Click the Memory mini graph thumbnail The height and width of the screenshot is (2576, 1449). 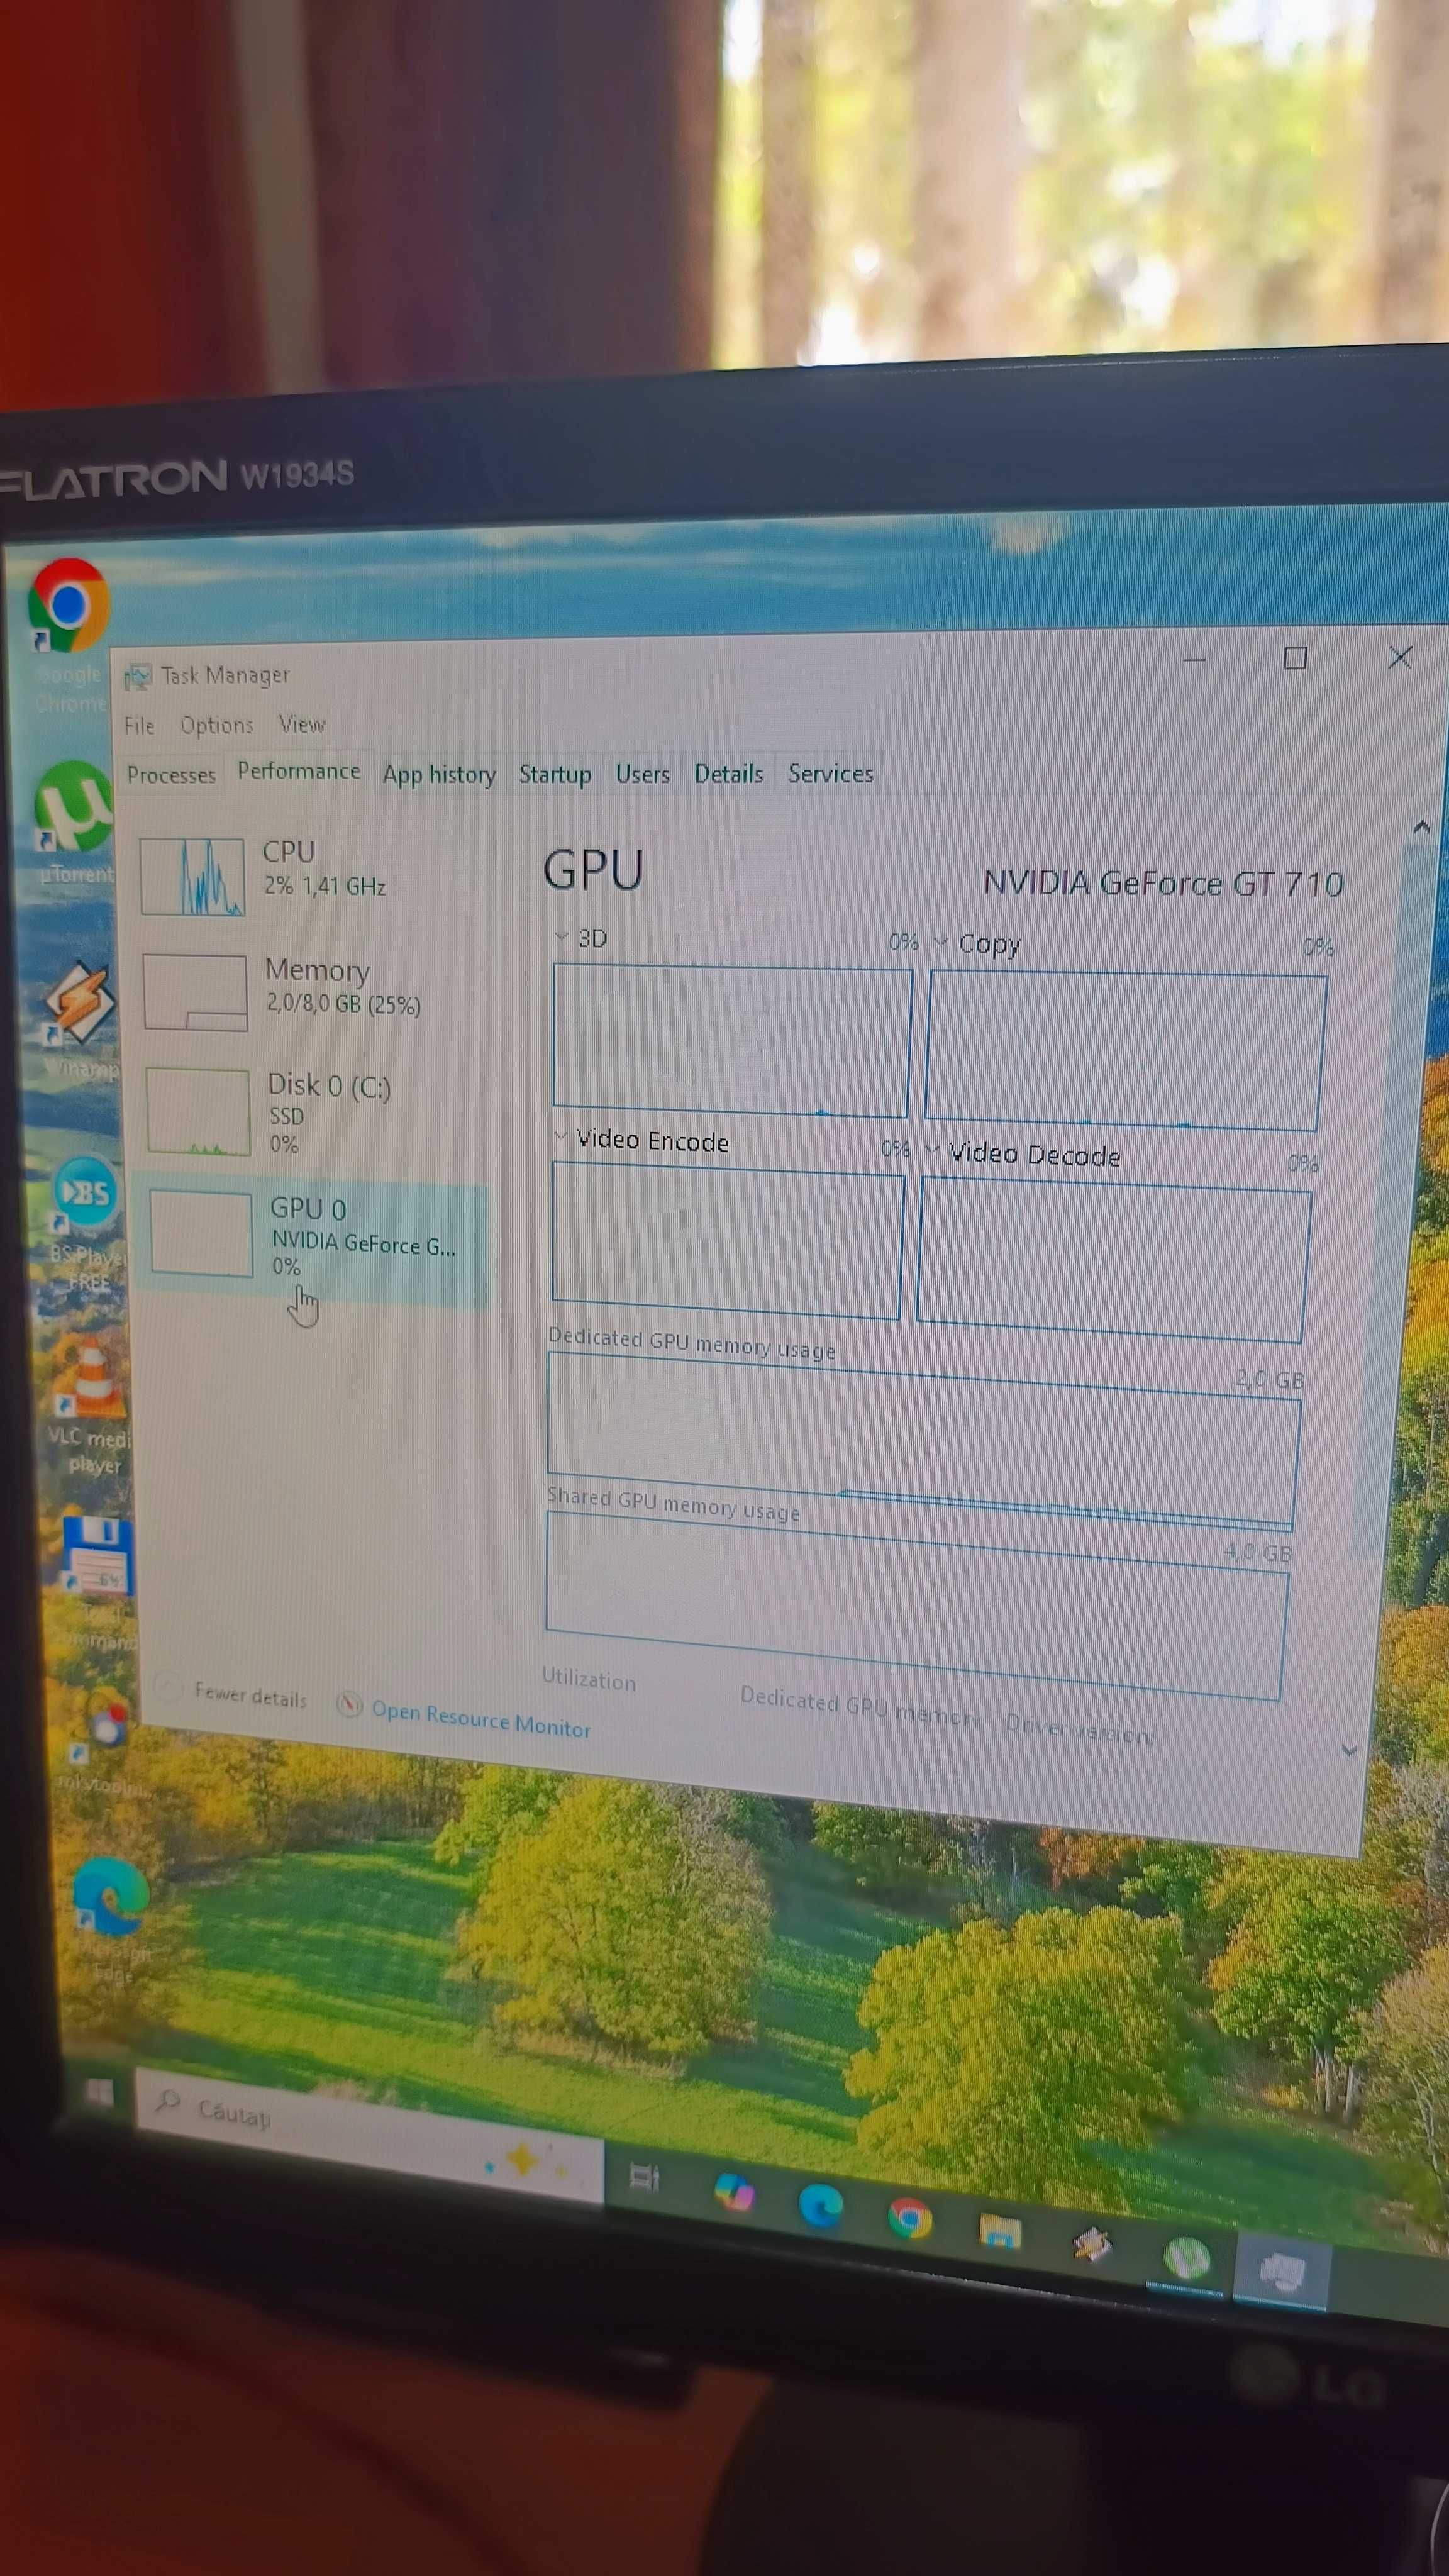click(x=195, y=992)
